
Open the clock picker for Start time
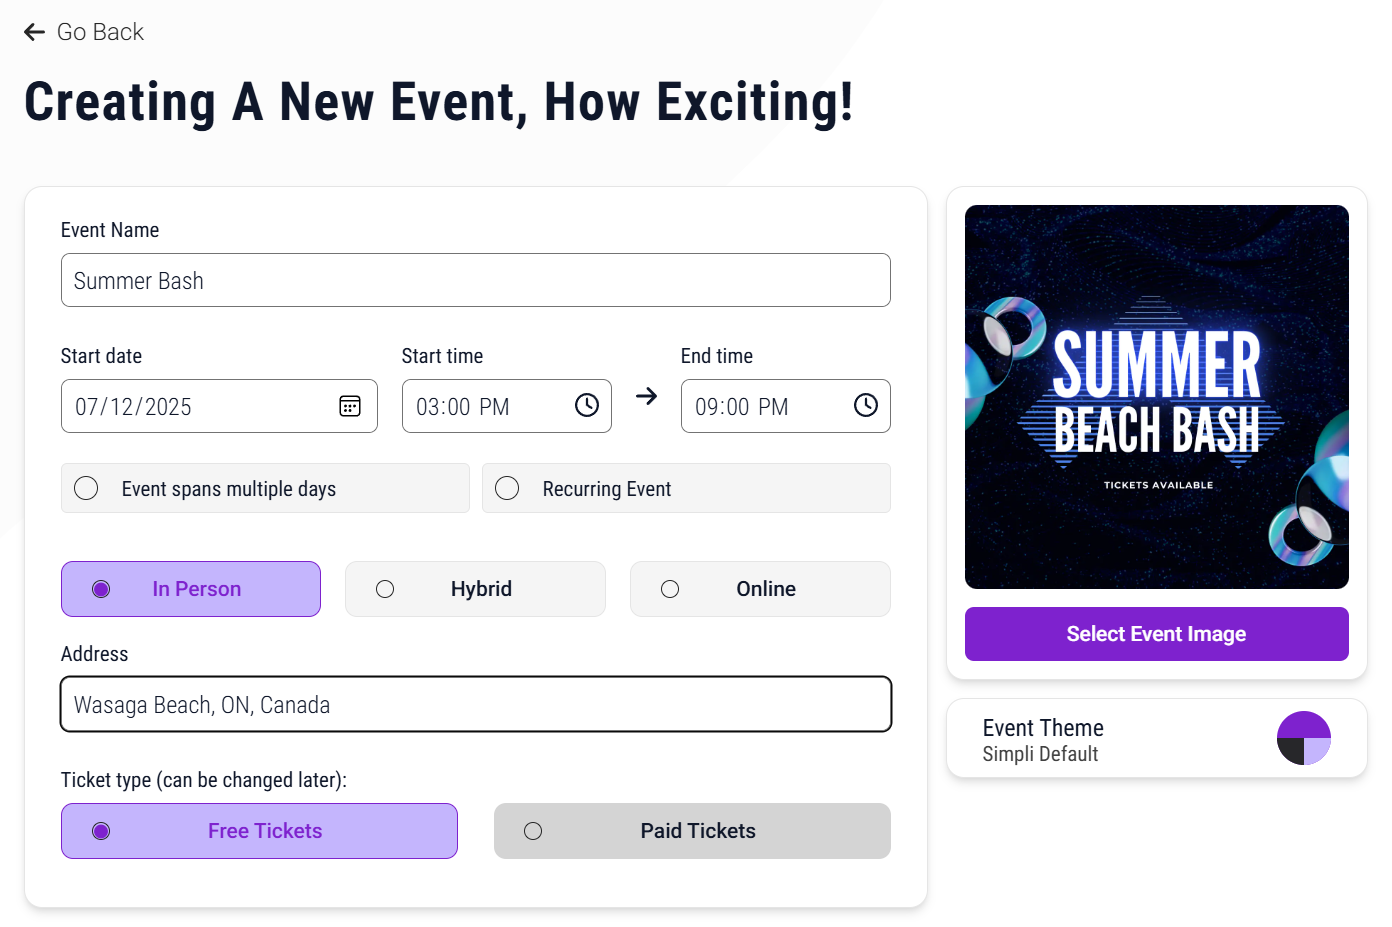tap(586, 406)
